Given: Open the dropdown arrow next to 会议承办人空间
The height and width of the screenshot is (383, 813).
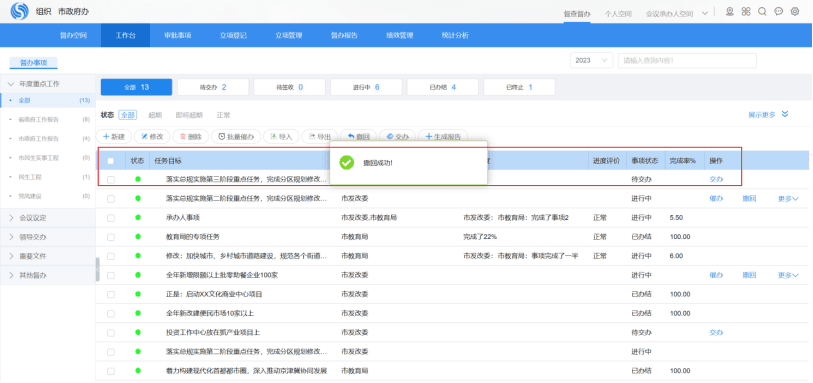Looking at the screenshot, I should tap(705, 13).
